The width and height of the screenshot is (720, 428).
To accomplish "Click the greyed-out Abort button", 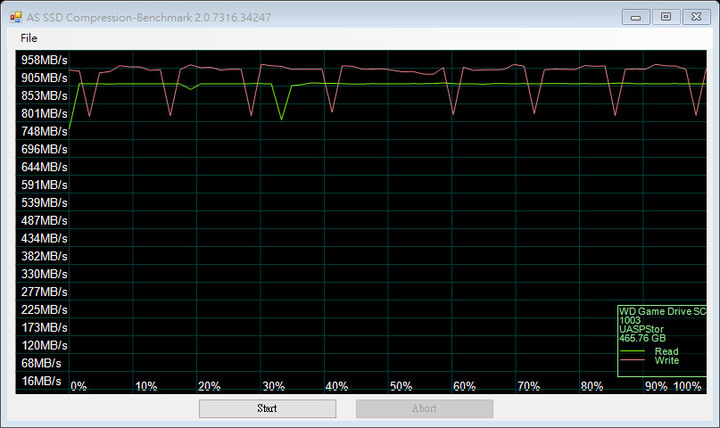I will [424, 408].
